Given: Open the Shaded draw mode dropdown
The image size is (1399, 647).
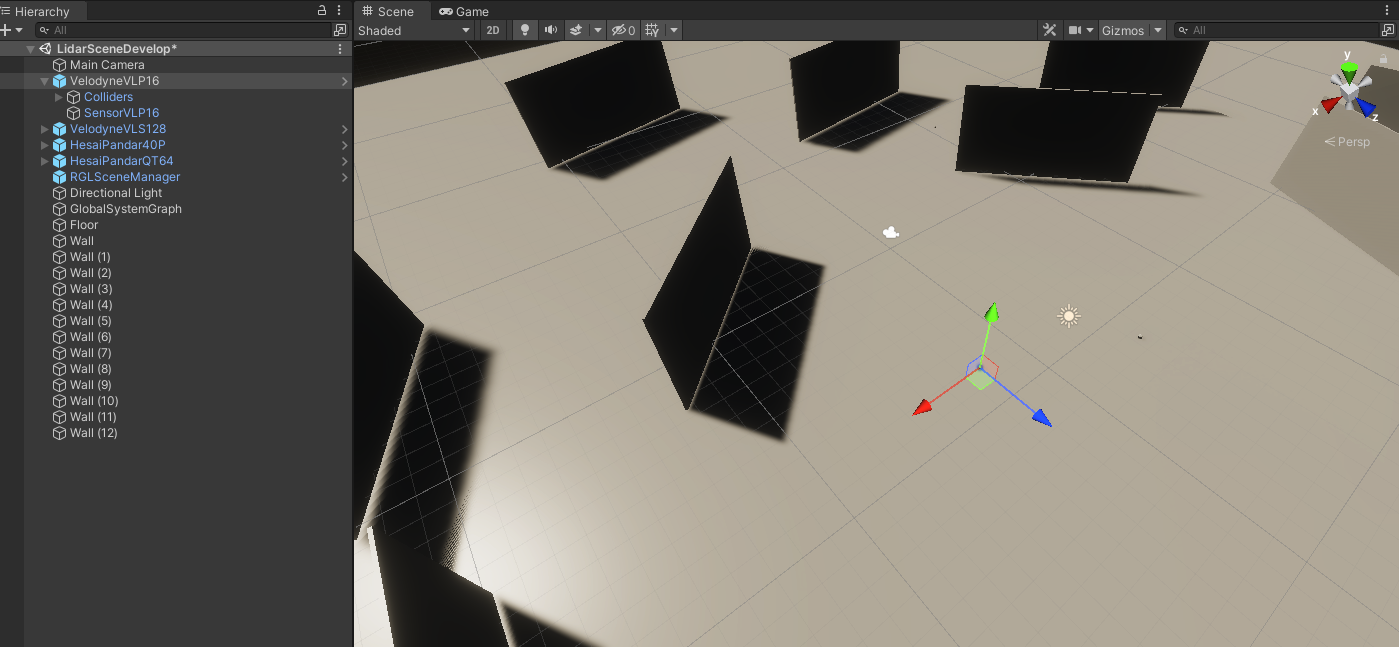Looking at the screenshot, I should 414,30.
